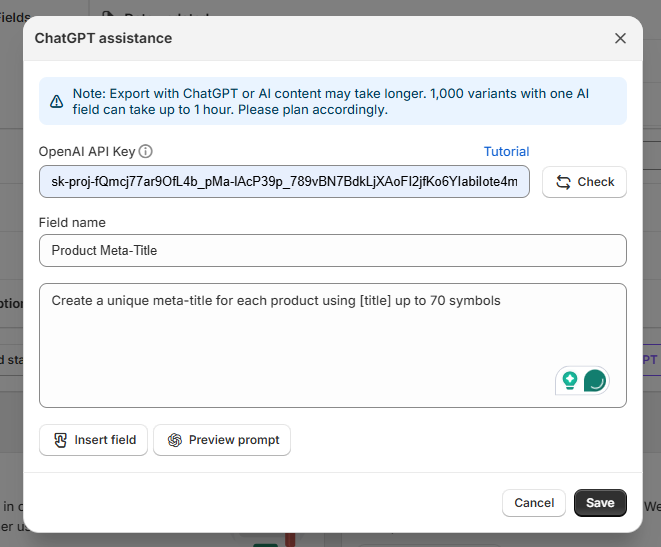The image size is (661, 547).
Task: Cancel the dialog
Action: (x=534, y=503)
